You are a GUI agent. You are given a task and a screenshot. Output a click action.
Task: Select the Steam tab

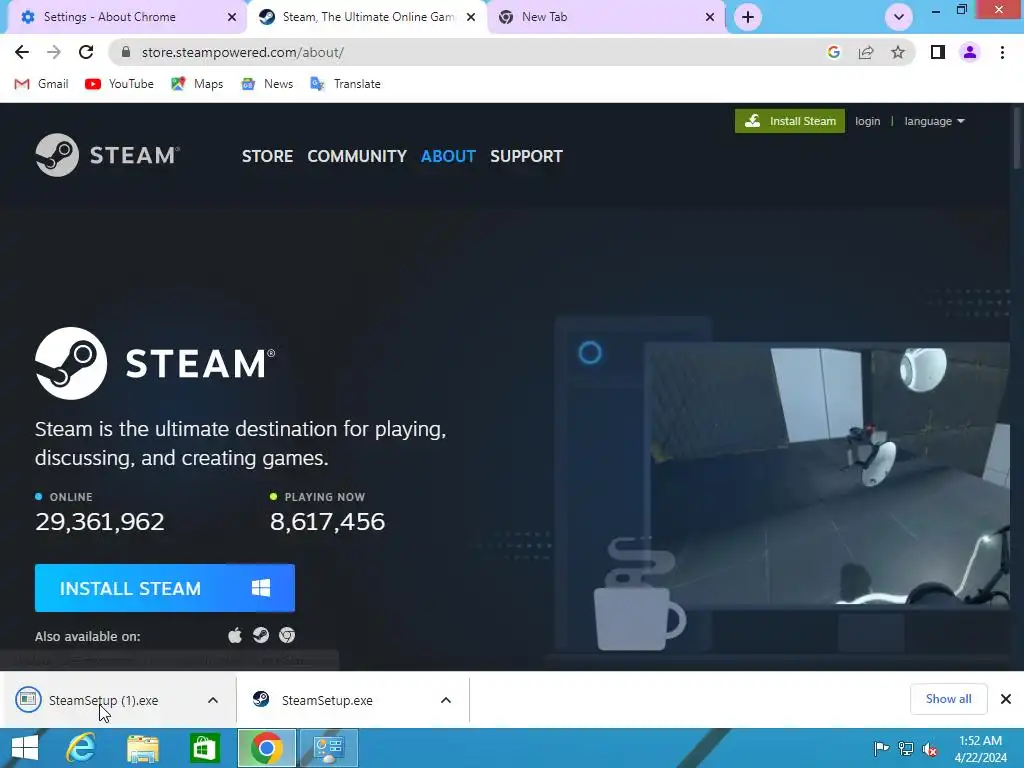[367, 17]
